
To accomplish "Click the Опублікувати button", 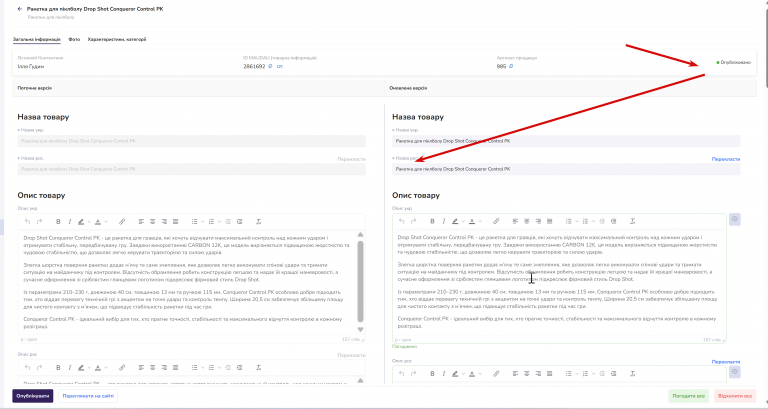I will click(x=33, y=396).
